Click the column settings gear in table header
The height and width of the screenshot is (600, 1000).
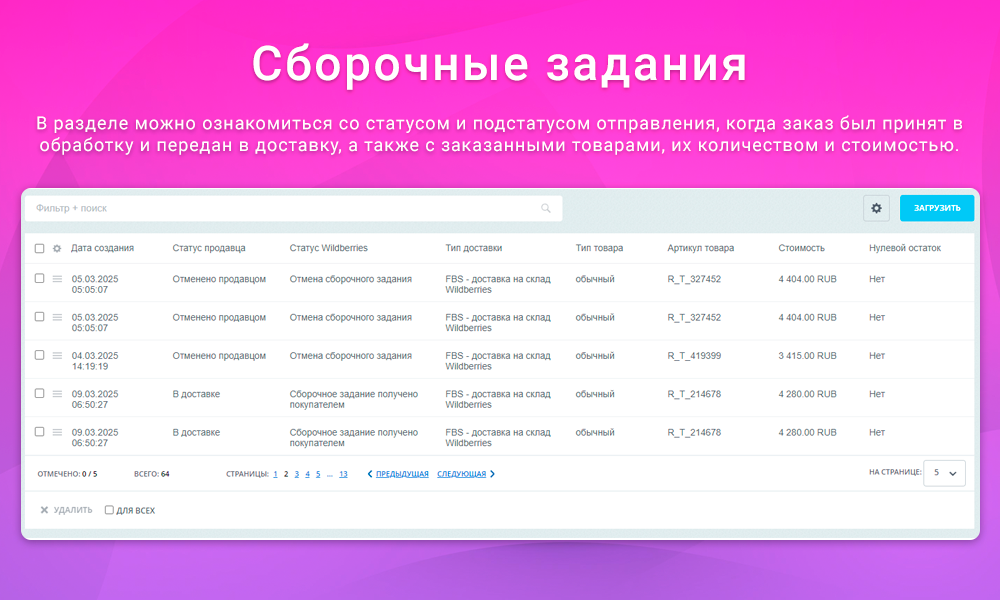click(57, 247)
